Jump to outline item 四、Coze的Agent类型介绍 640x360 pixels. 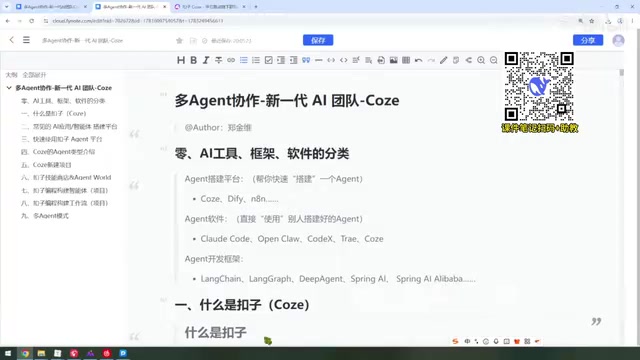[x=58, y=152]
